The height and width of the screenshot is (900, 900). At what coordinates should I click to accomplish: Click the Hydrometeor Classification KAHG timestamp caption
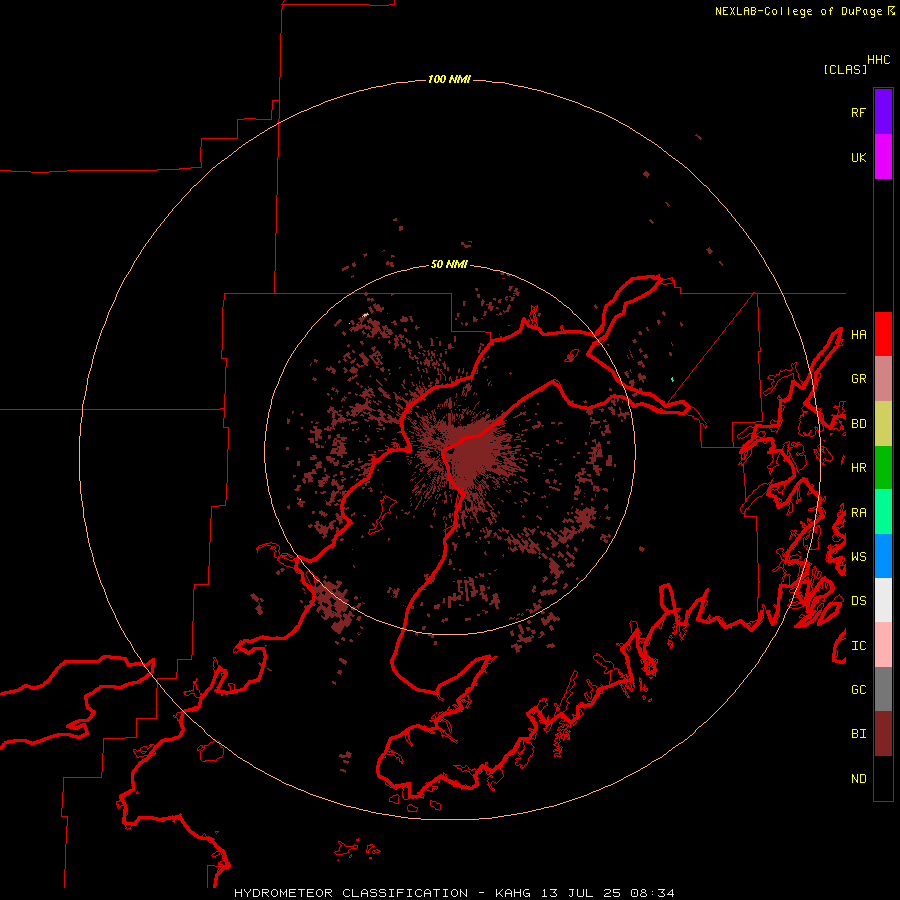(454, 893)
